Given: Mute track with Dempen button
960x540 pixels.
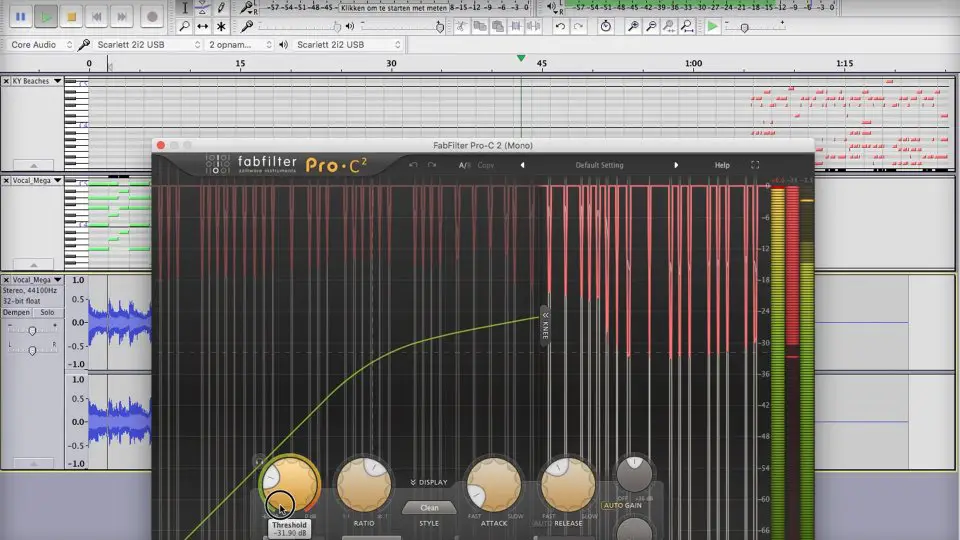Looking at the screenshot, I should pyautogui.click(x=16, y=312).
